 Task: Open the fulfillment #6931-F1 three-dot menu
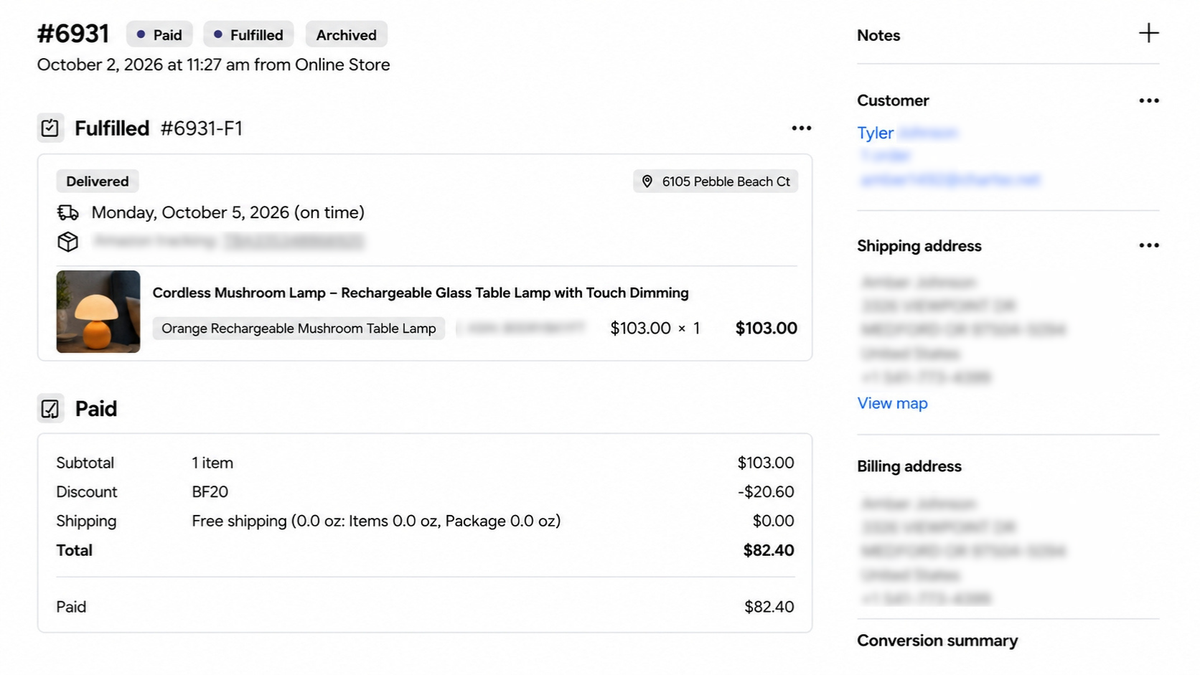click(x=801, y=128)
